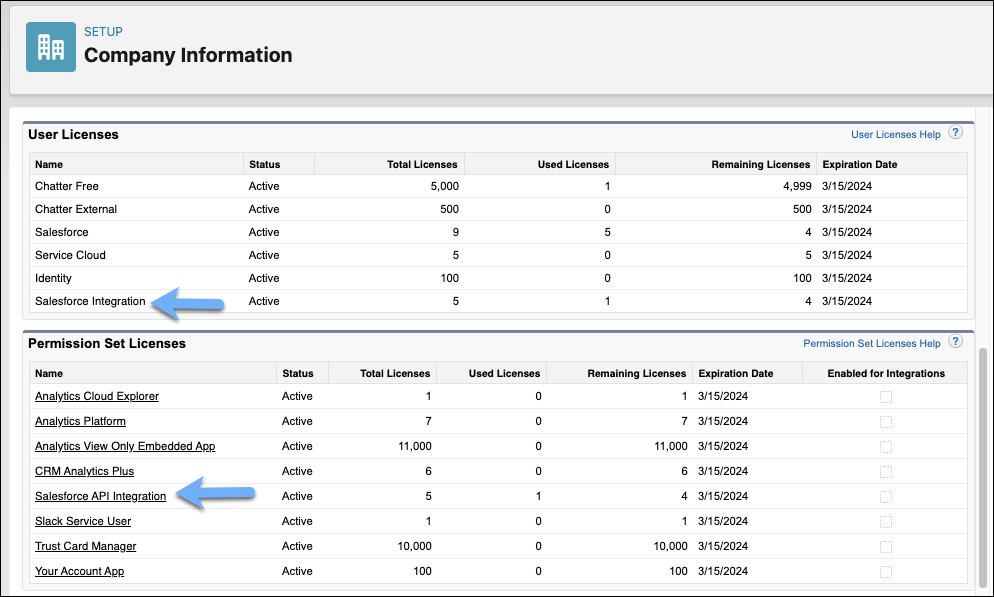This screenshot has height=597, width=994.
Task: Click the Expiration Date header in User Licenses
Action: coord(859,164)
